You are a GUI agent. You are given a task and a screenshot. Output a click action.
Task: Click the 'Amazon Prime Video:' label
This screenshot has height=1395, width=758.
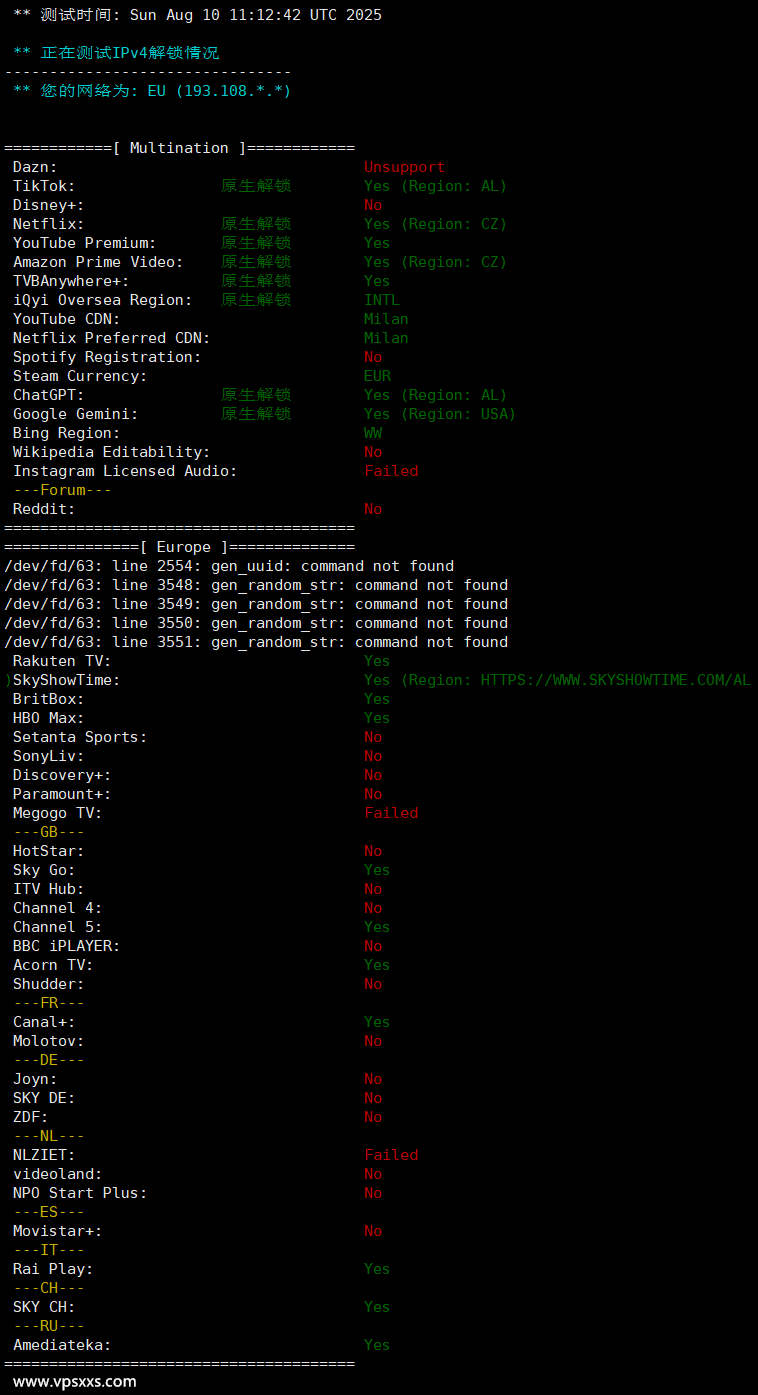tap(98, 262)
